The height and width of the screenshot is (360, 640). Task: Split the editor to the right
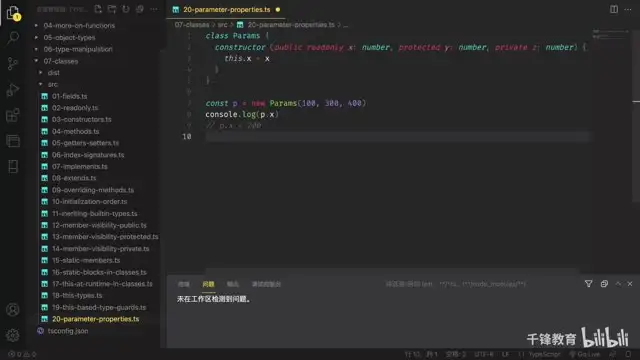pyautogui.click(x=614, y=9)
